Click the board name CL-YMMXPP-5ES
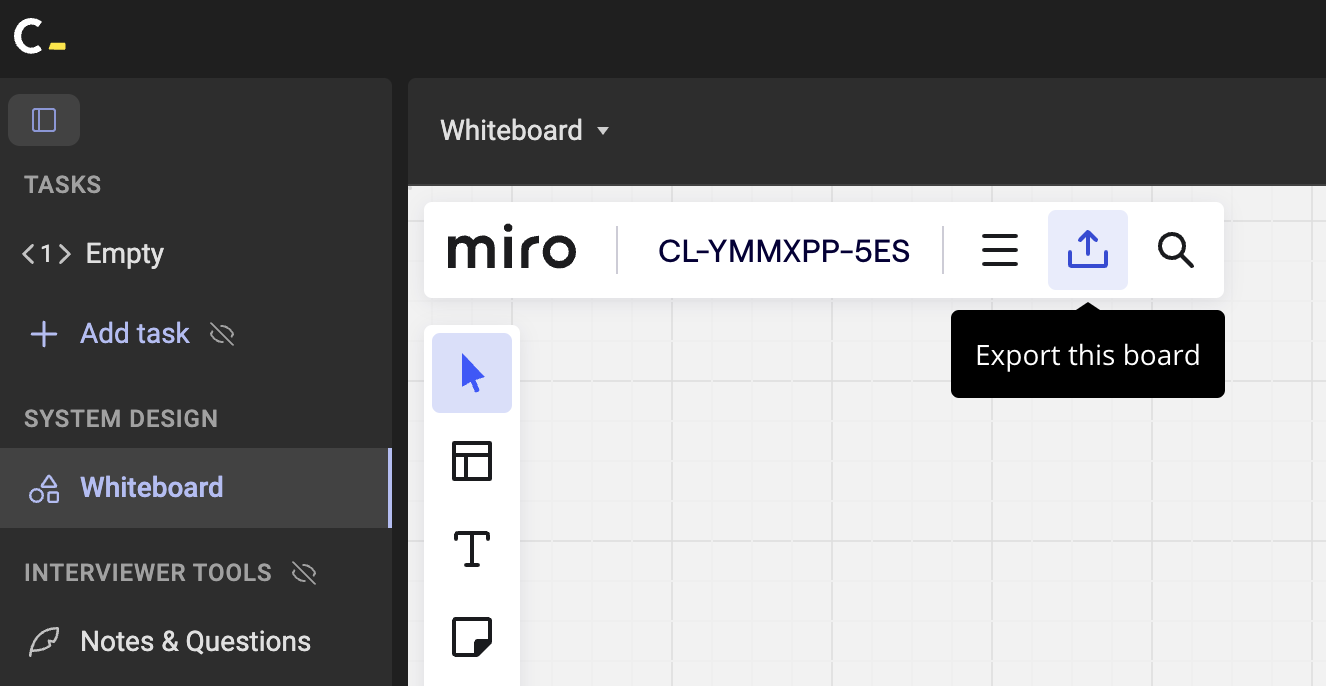 tap(783, 251)
